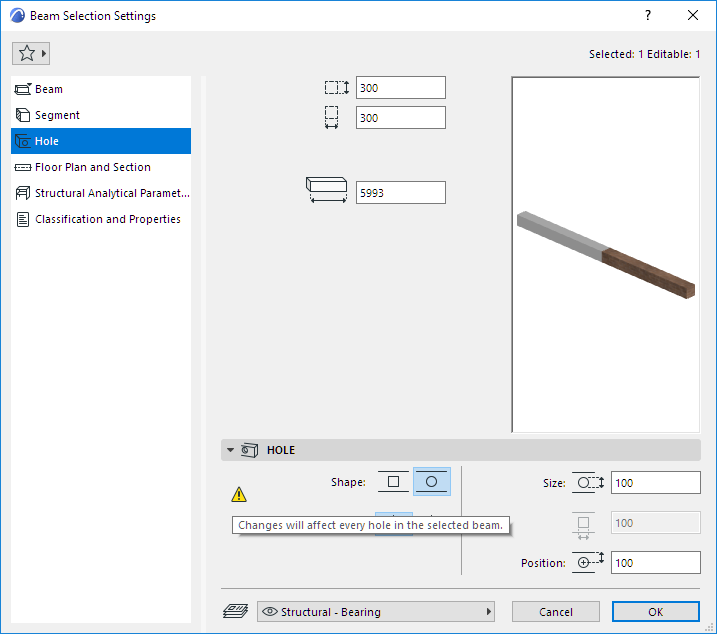This screenshot has width=717, height=634.
Task: Open Floor Plan and Section page
Action: [x=101, y=167]
